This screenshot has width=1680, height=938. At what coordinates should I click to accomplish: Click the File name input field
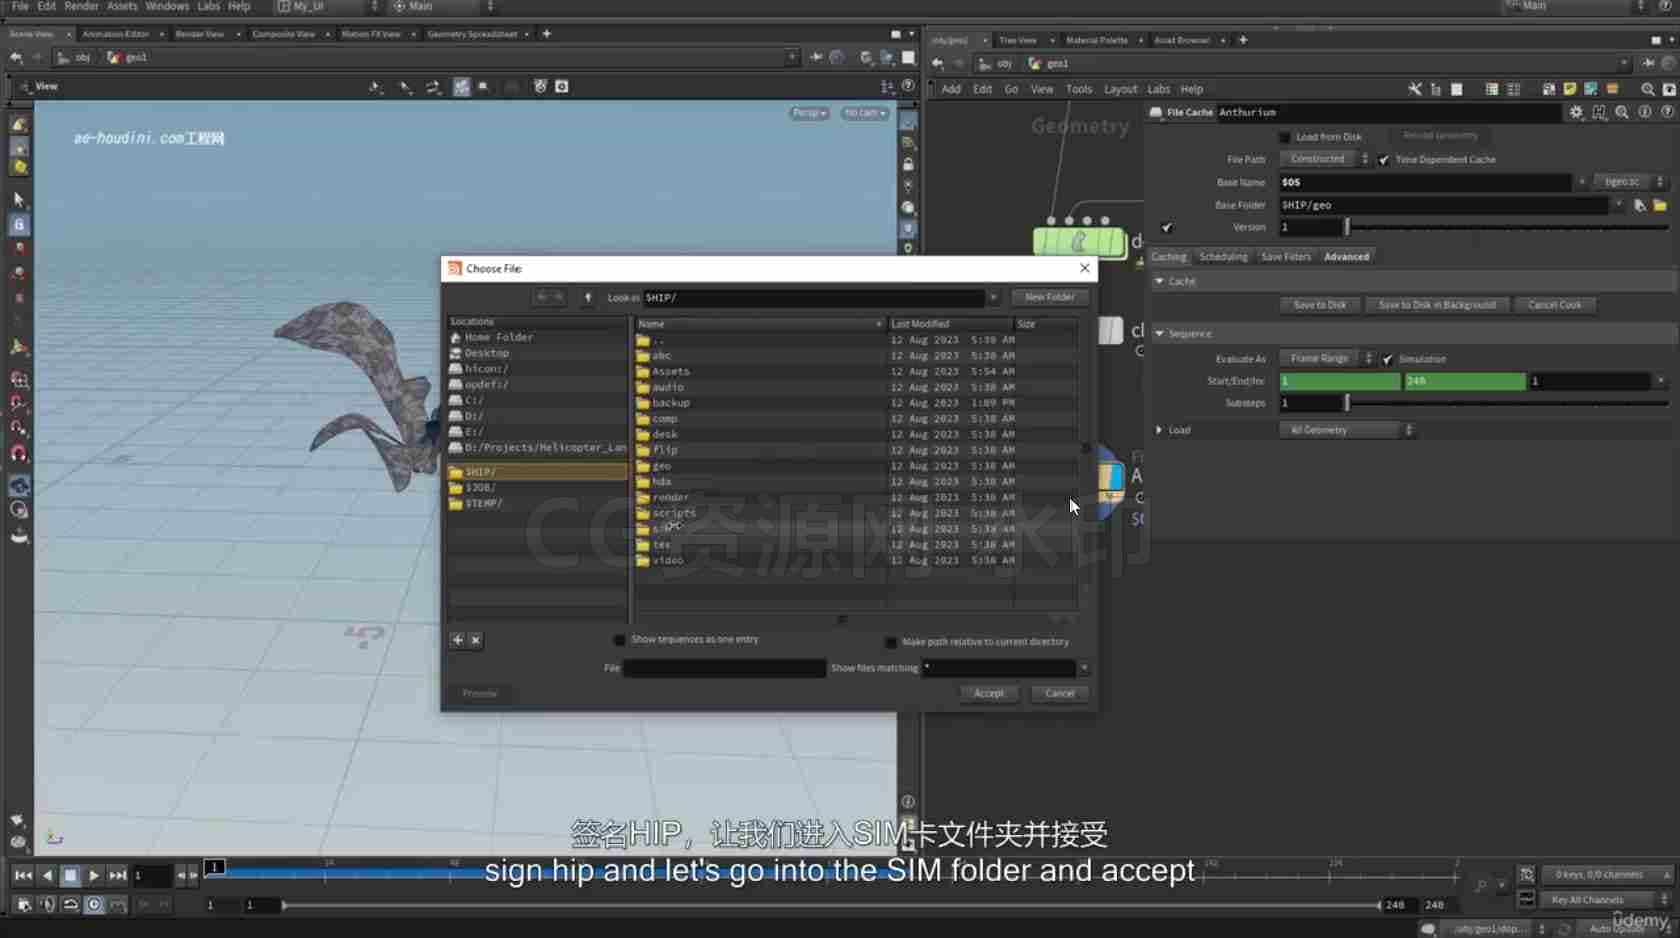(x=724, y=668)
